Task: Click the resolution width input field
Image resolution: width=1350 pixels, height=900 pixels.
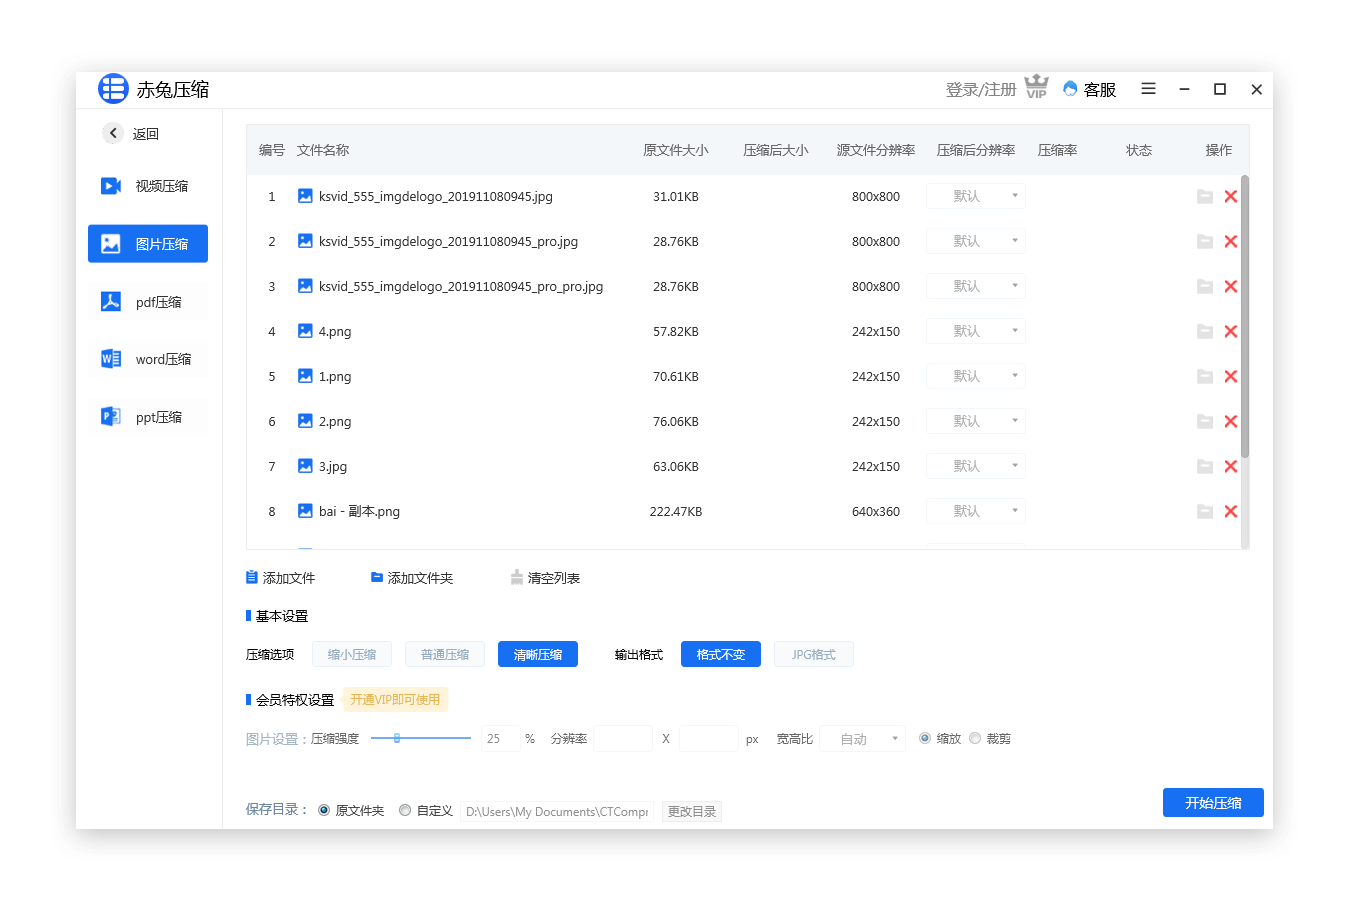Action: (623, 739)
